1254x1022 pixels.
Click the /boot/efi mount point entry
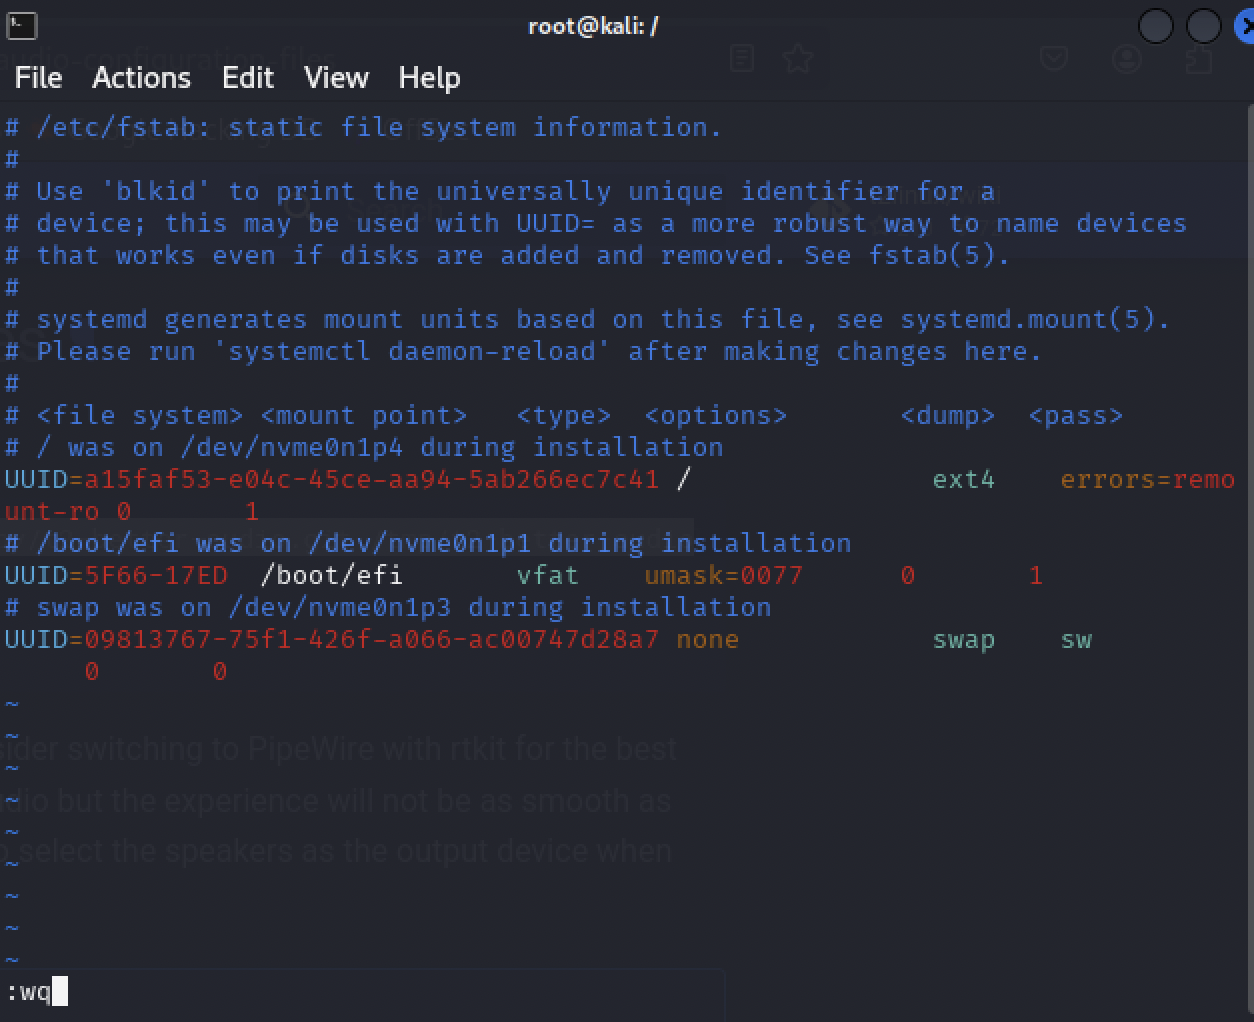(x=331, y=576)
